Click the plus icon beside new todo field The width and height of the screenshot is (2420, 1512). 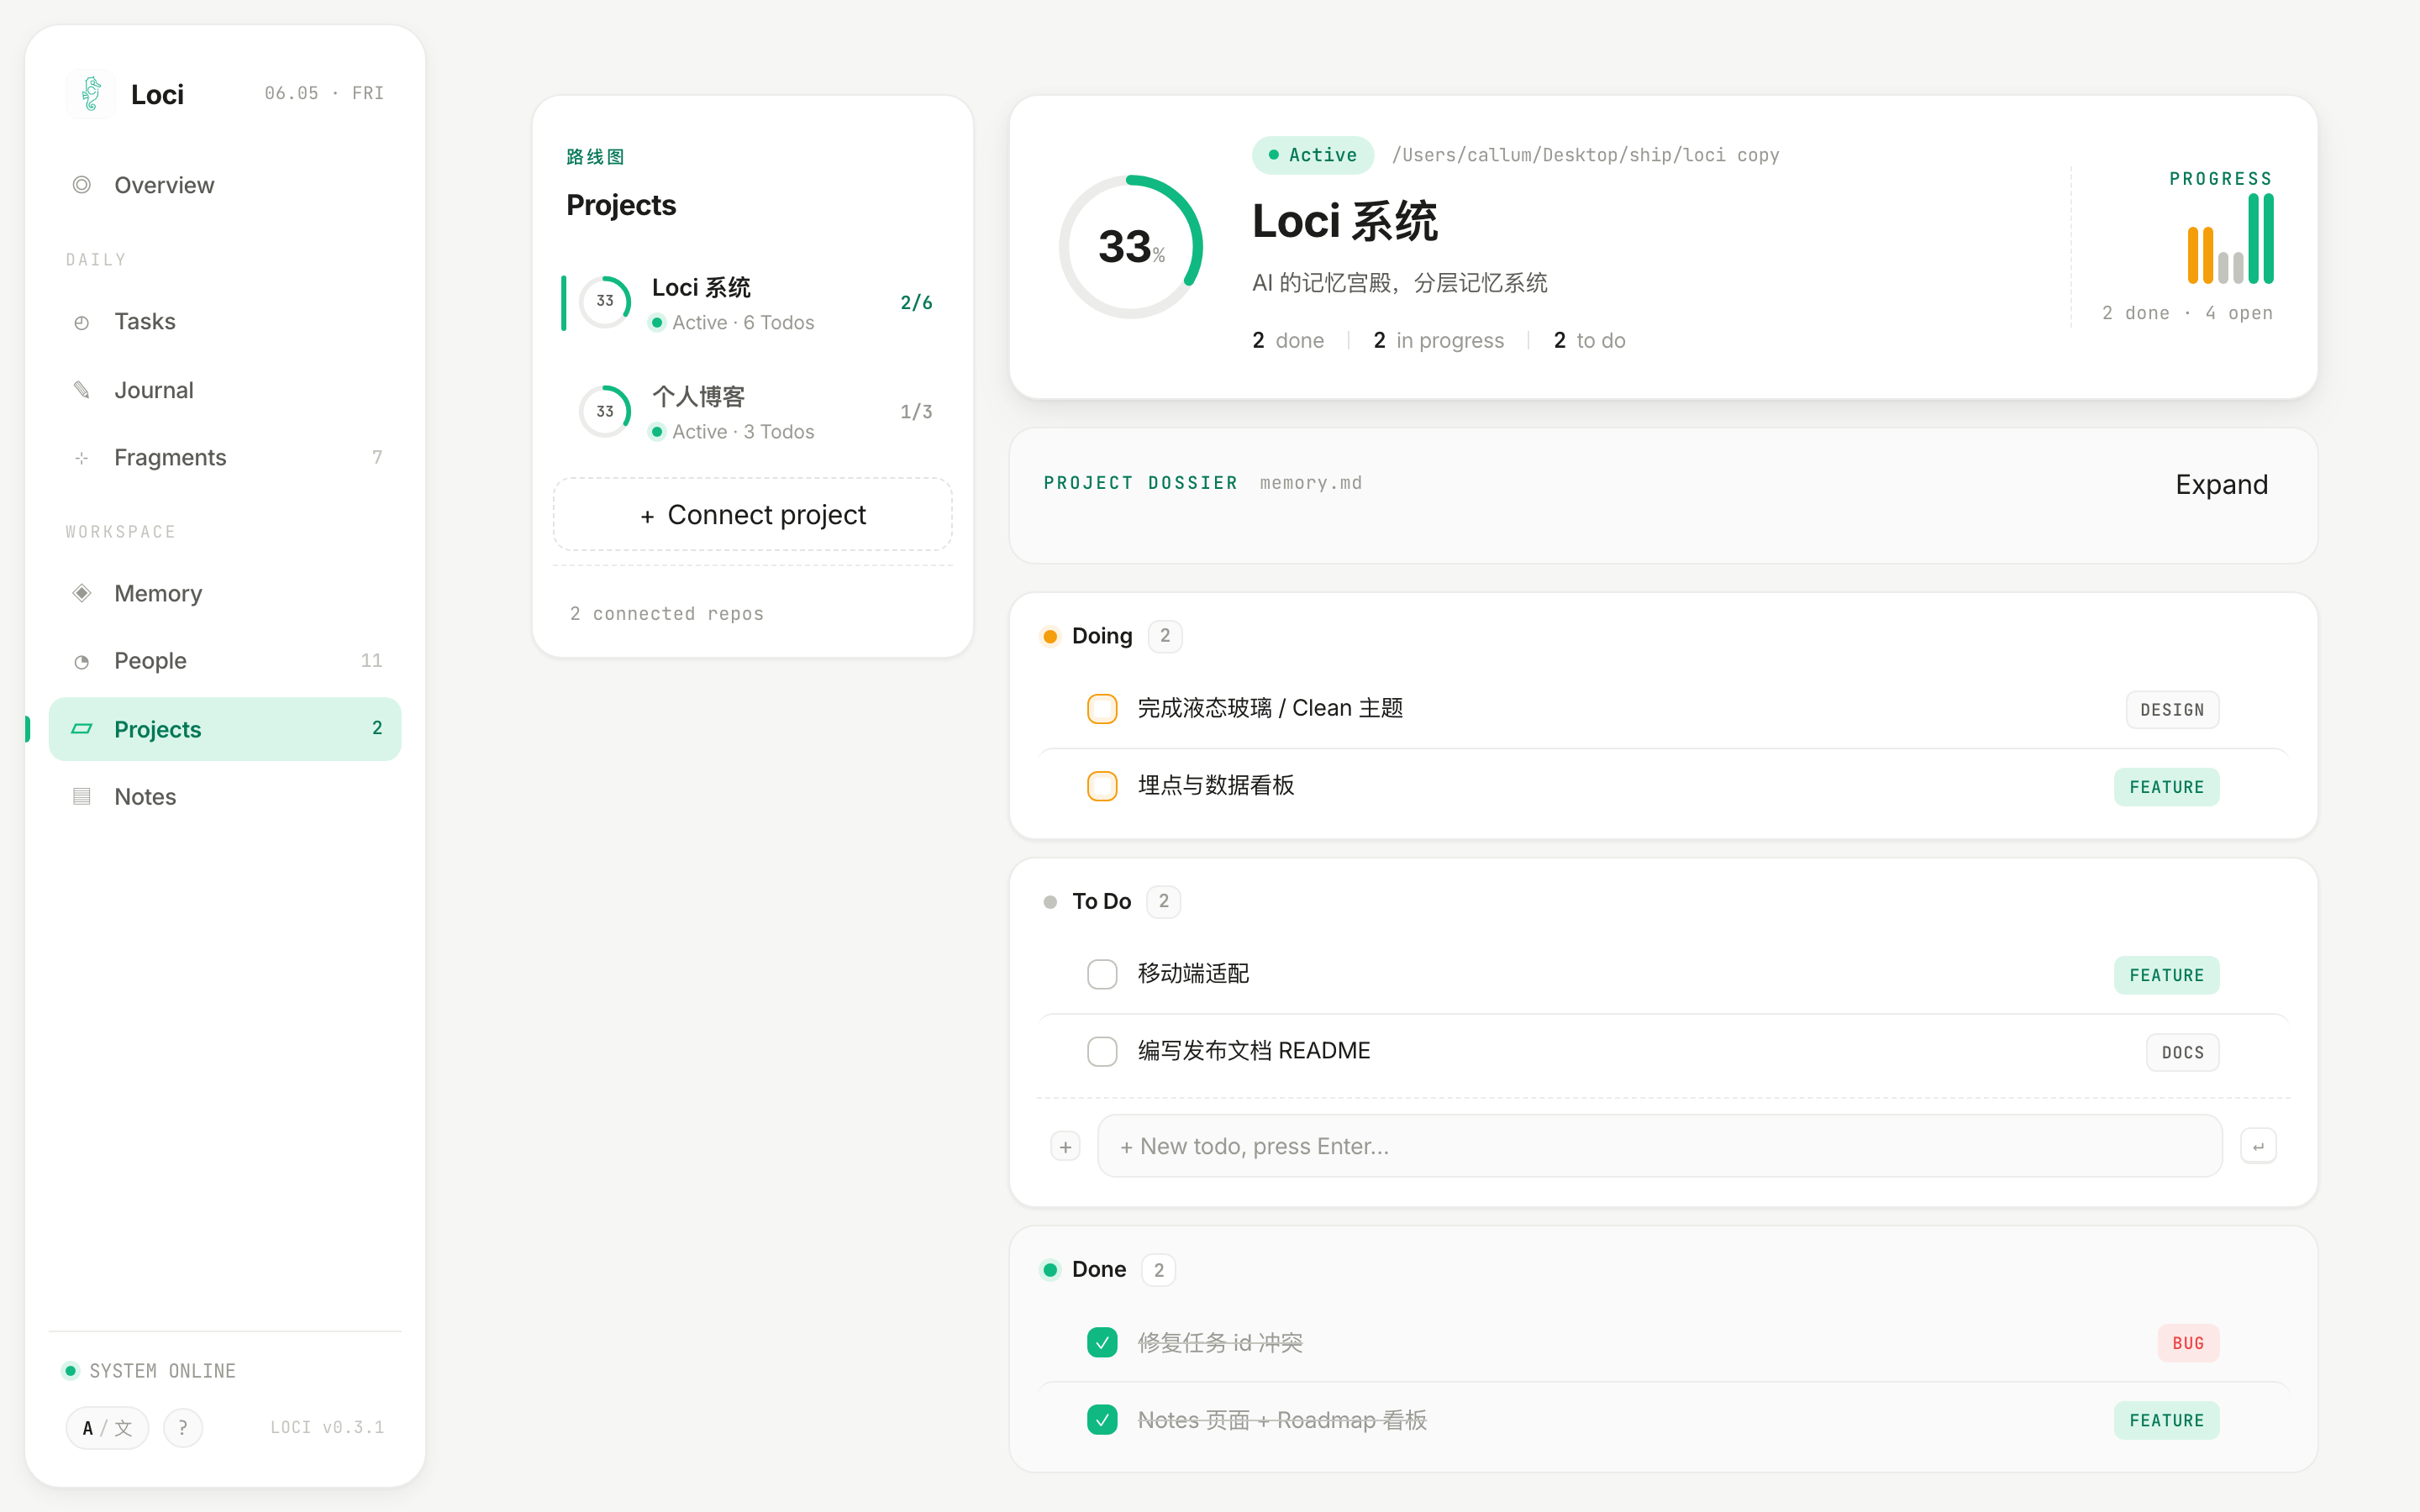[1066, 1147]
